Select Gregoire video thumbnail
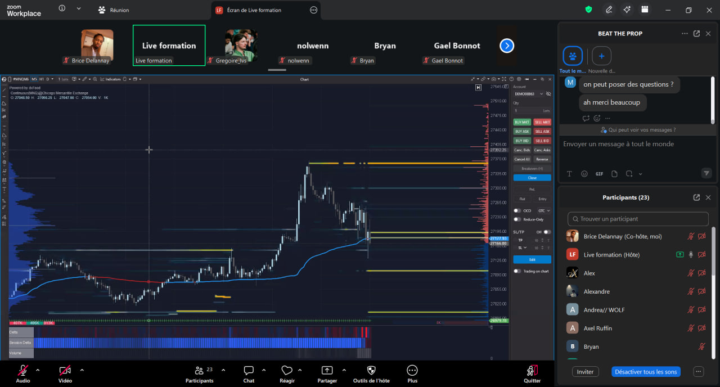The image size is (720, 387). pos(241,46)
